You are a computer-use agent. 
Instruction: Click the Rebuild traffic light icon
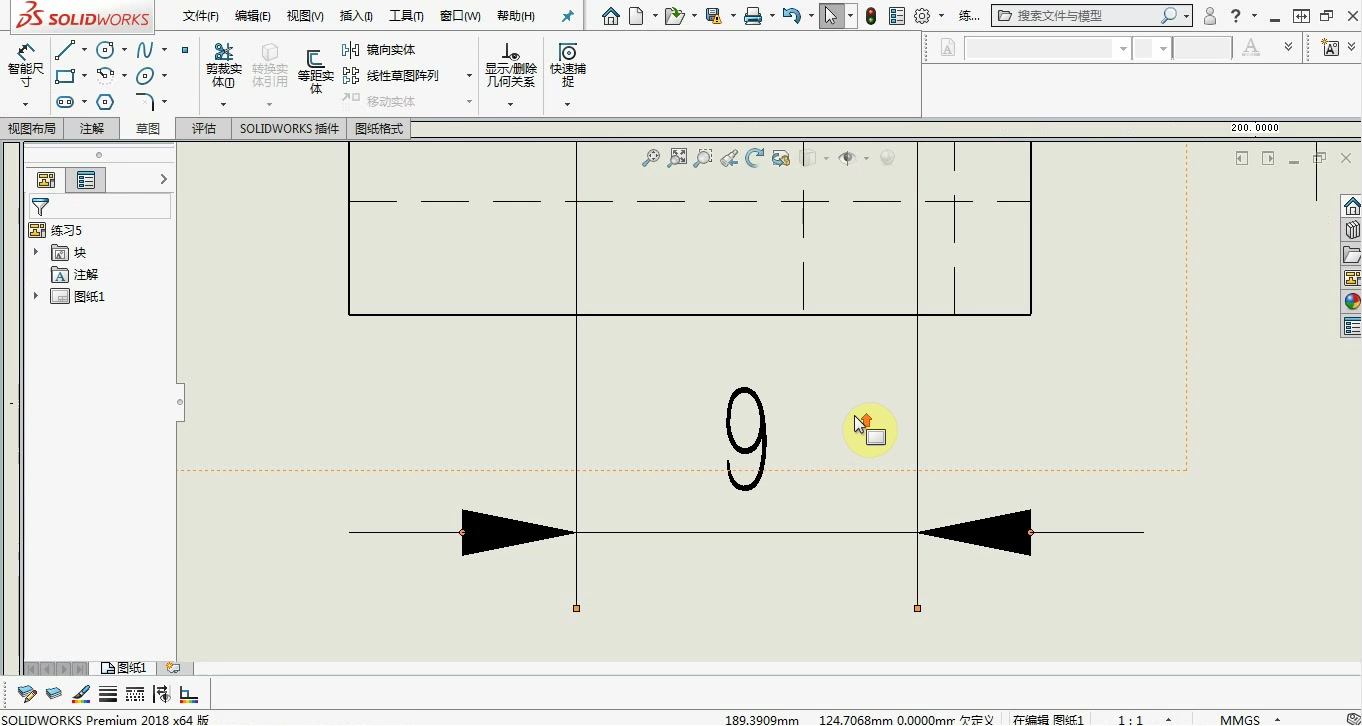[x=871, y=16]
